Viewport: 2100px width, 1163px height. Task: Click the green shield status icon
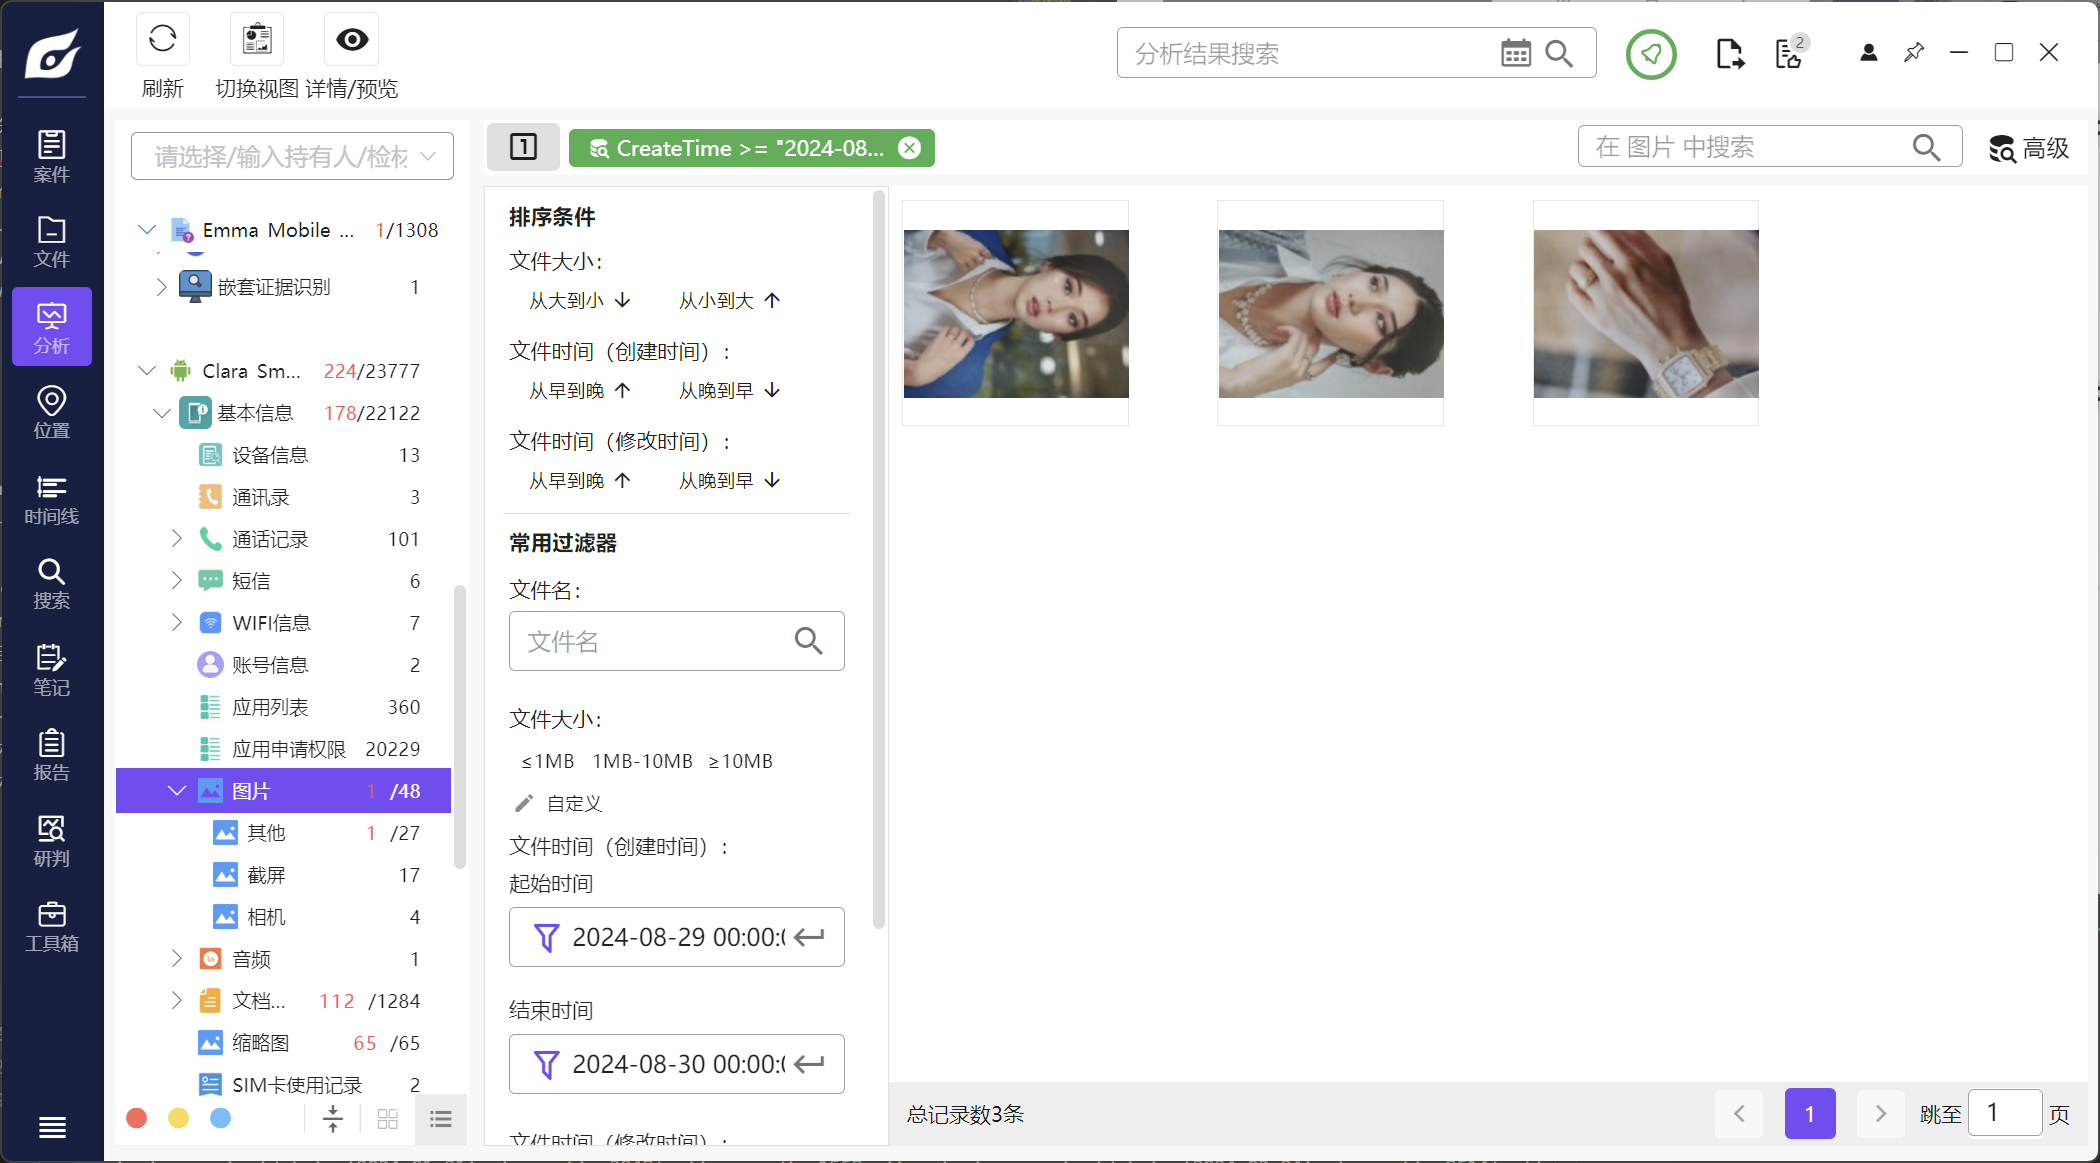(1651, 54)
